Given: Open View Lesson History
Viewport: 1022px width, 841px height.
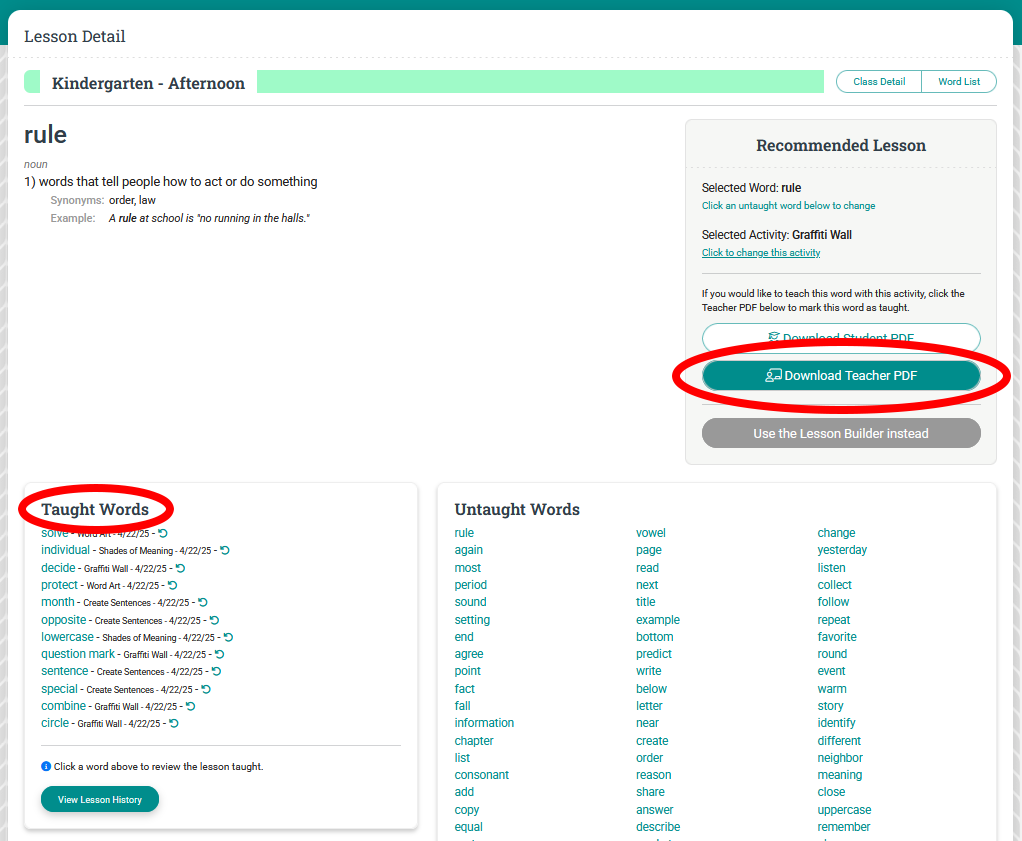Looking at the screenshot, I should (100, 799).
